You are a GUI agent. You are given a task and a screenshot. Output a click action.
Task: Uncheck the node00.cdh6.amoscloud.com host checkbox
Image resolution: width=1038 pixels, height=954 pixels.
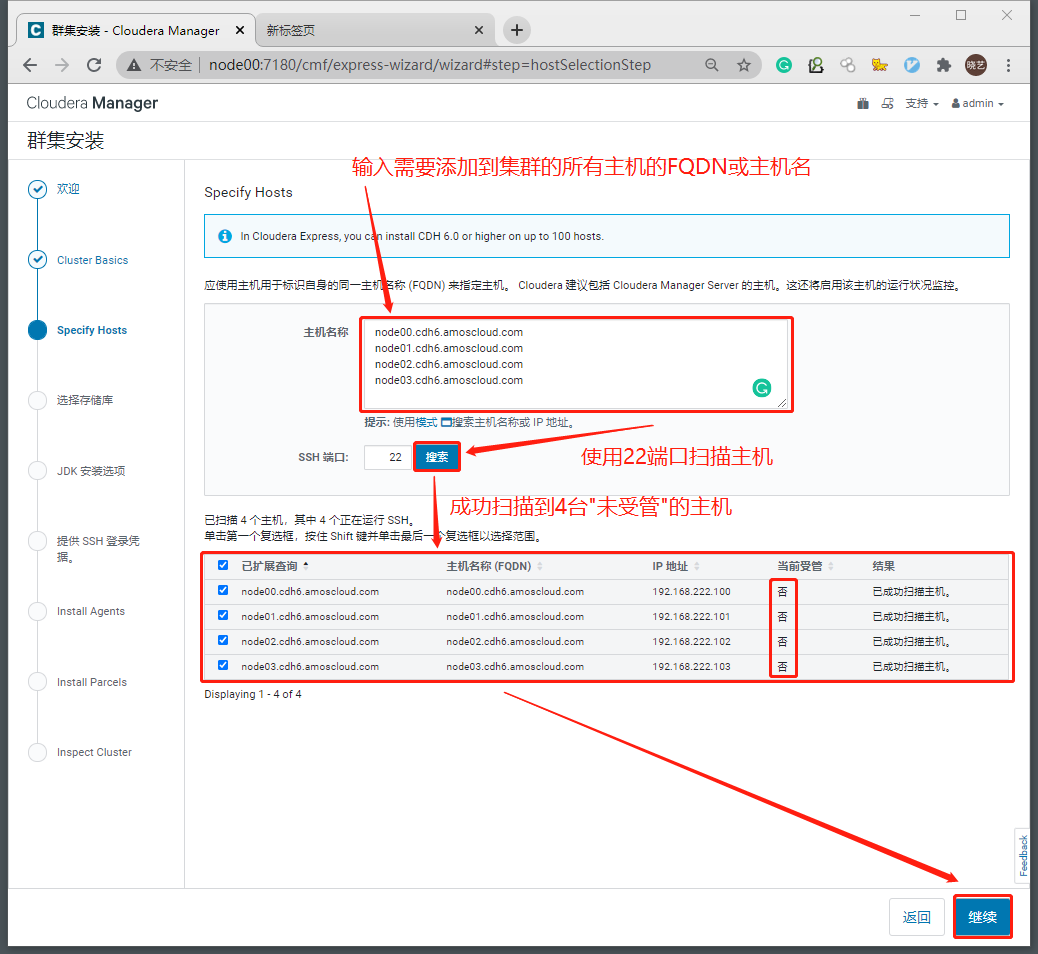(223, 591)
